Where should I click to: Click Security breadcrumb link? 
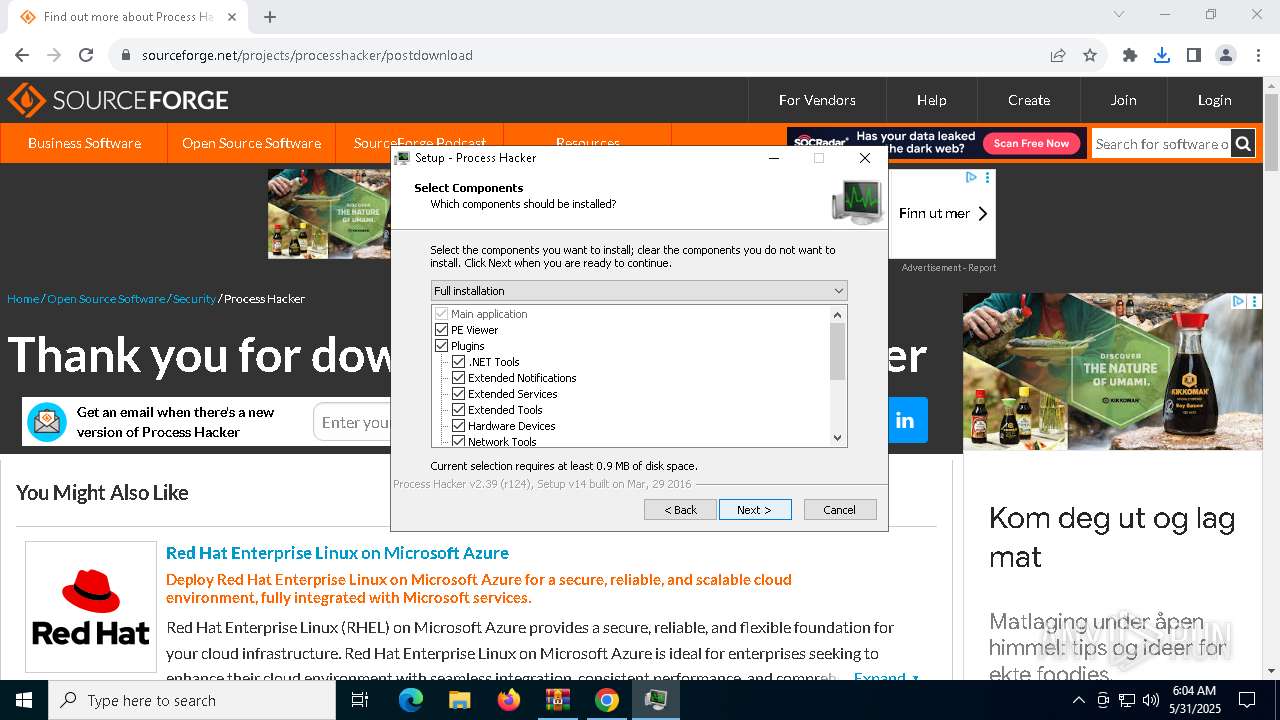194,299
